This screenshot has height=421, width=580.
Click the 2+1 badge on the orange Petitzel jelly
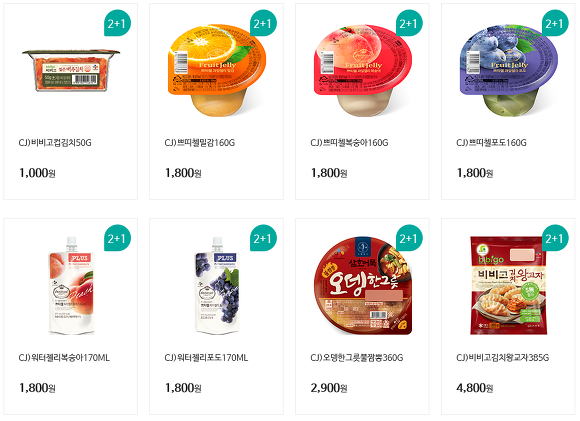pyautogui.click(x=263, y=23)
